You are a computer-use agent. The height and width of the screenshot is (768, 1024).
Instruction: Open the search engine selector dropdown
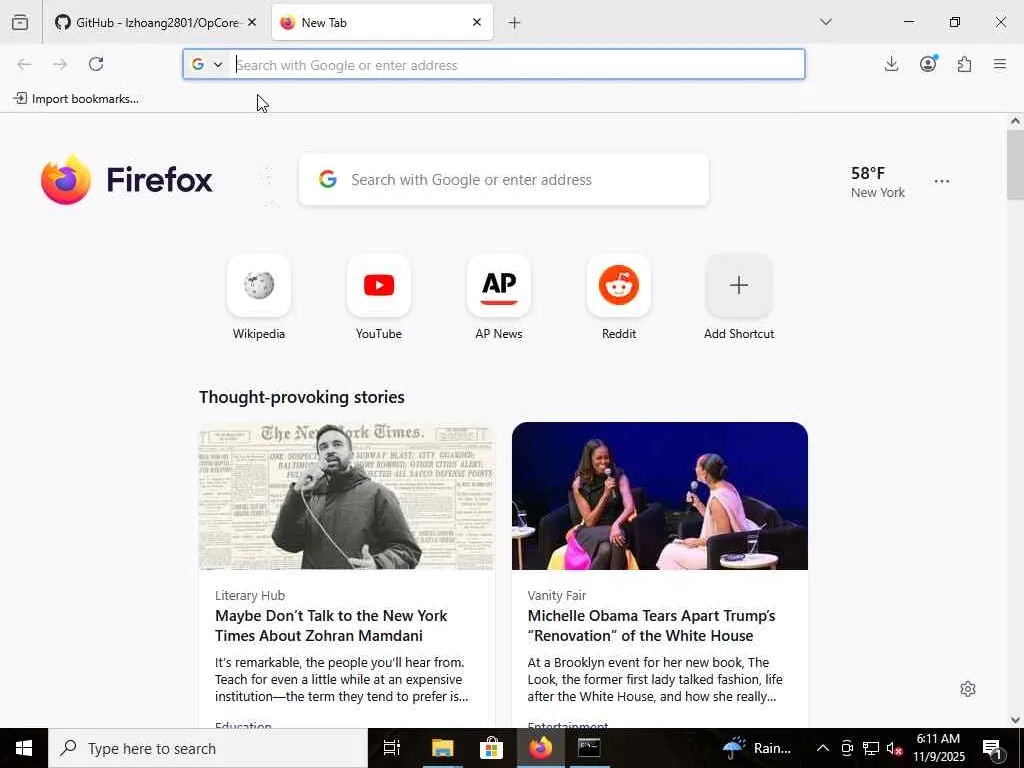click(x=207, y=65)
